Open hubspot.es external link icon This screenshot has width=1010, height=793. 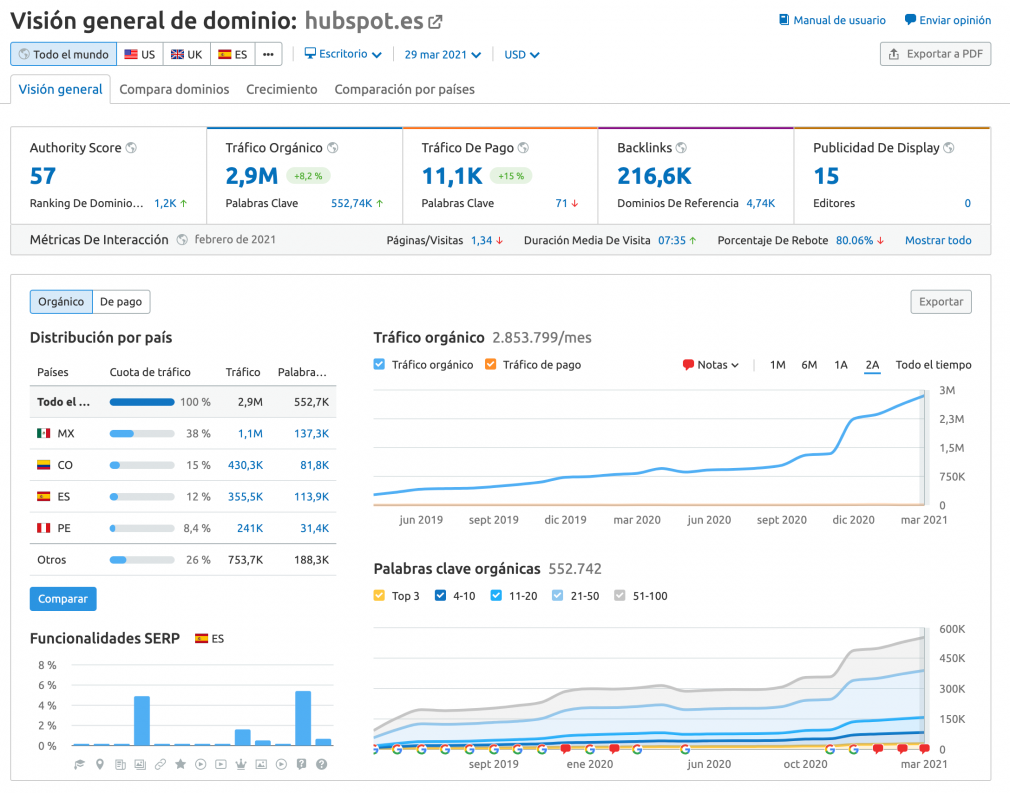(x=435, y=22)
